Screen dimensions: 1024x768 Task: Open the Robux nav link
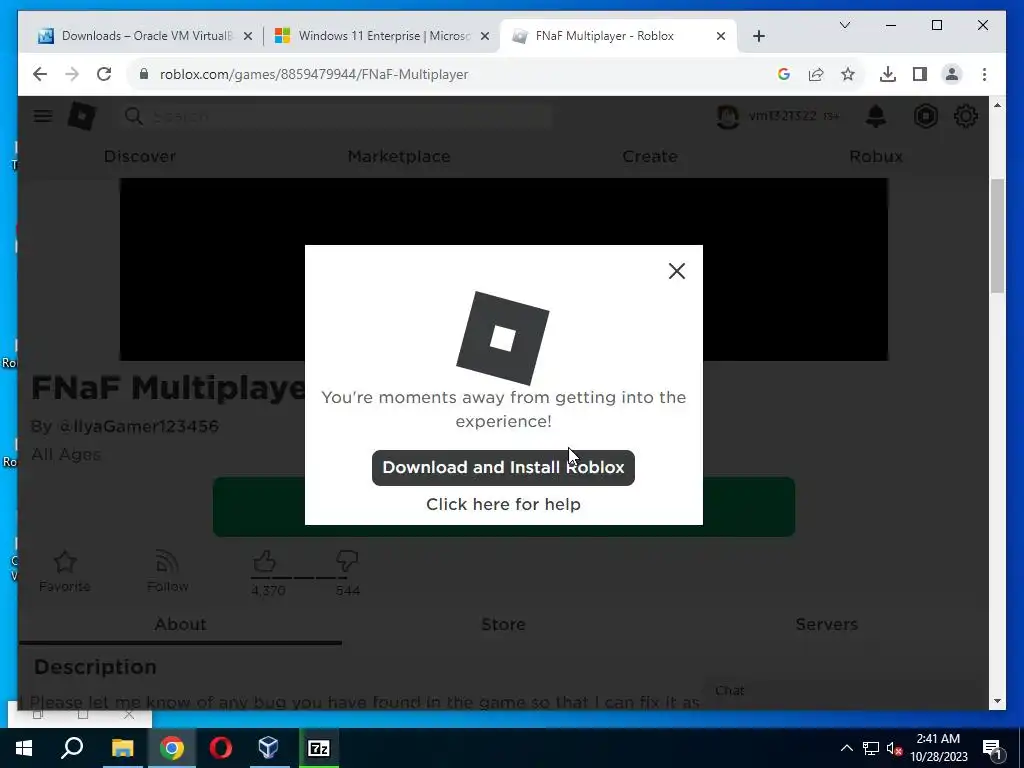[x=876, y=156]
